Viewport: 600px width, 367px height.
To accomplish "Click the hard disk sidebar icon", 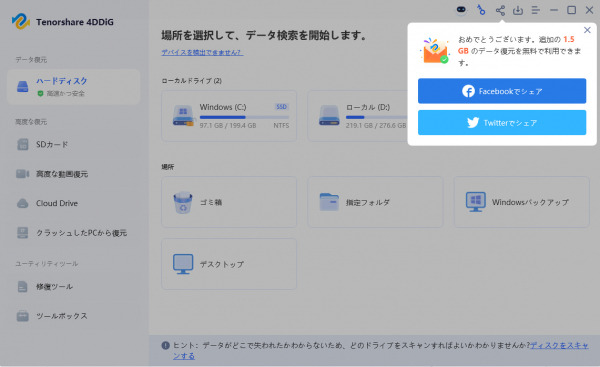I will point(23,86).
